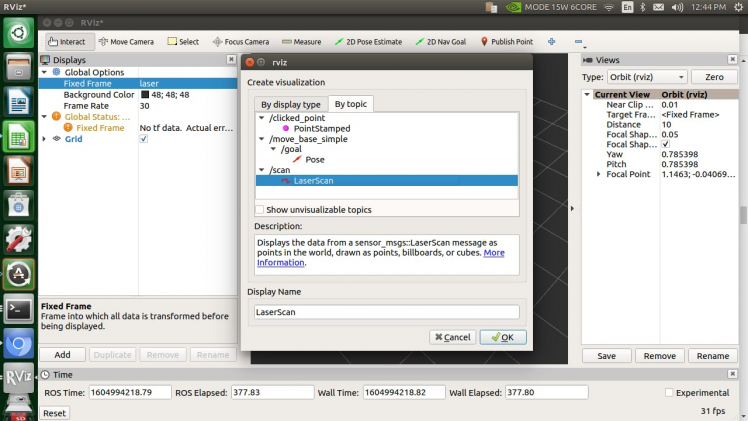The width and height of the screenshot is (748, 421).
Task: Click the Fixed Frame warning icon
Action: (68, 127)
